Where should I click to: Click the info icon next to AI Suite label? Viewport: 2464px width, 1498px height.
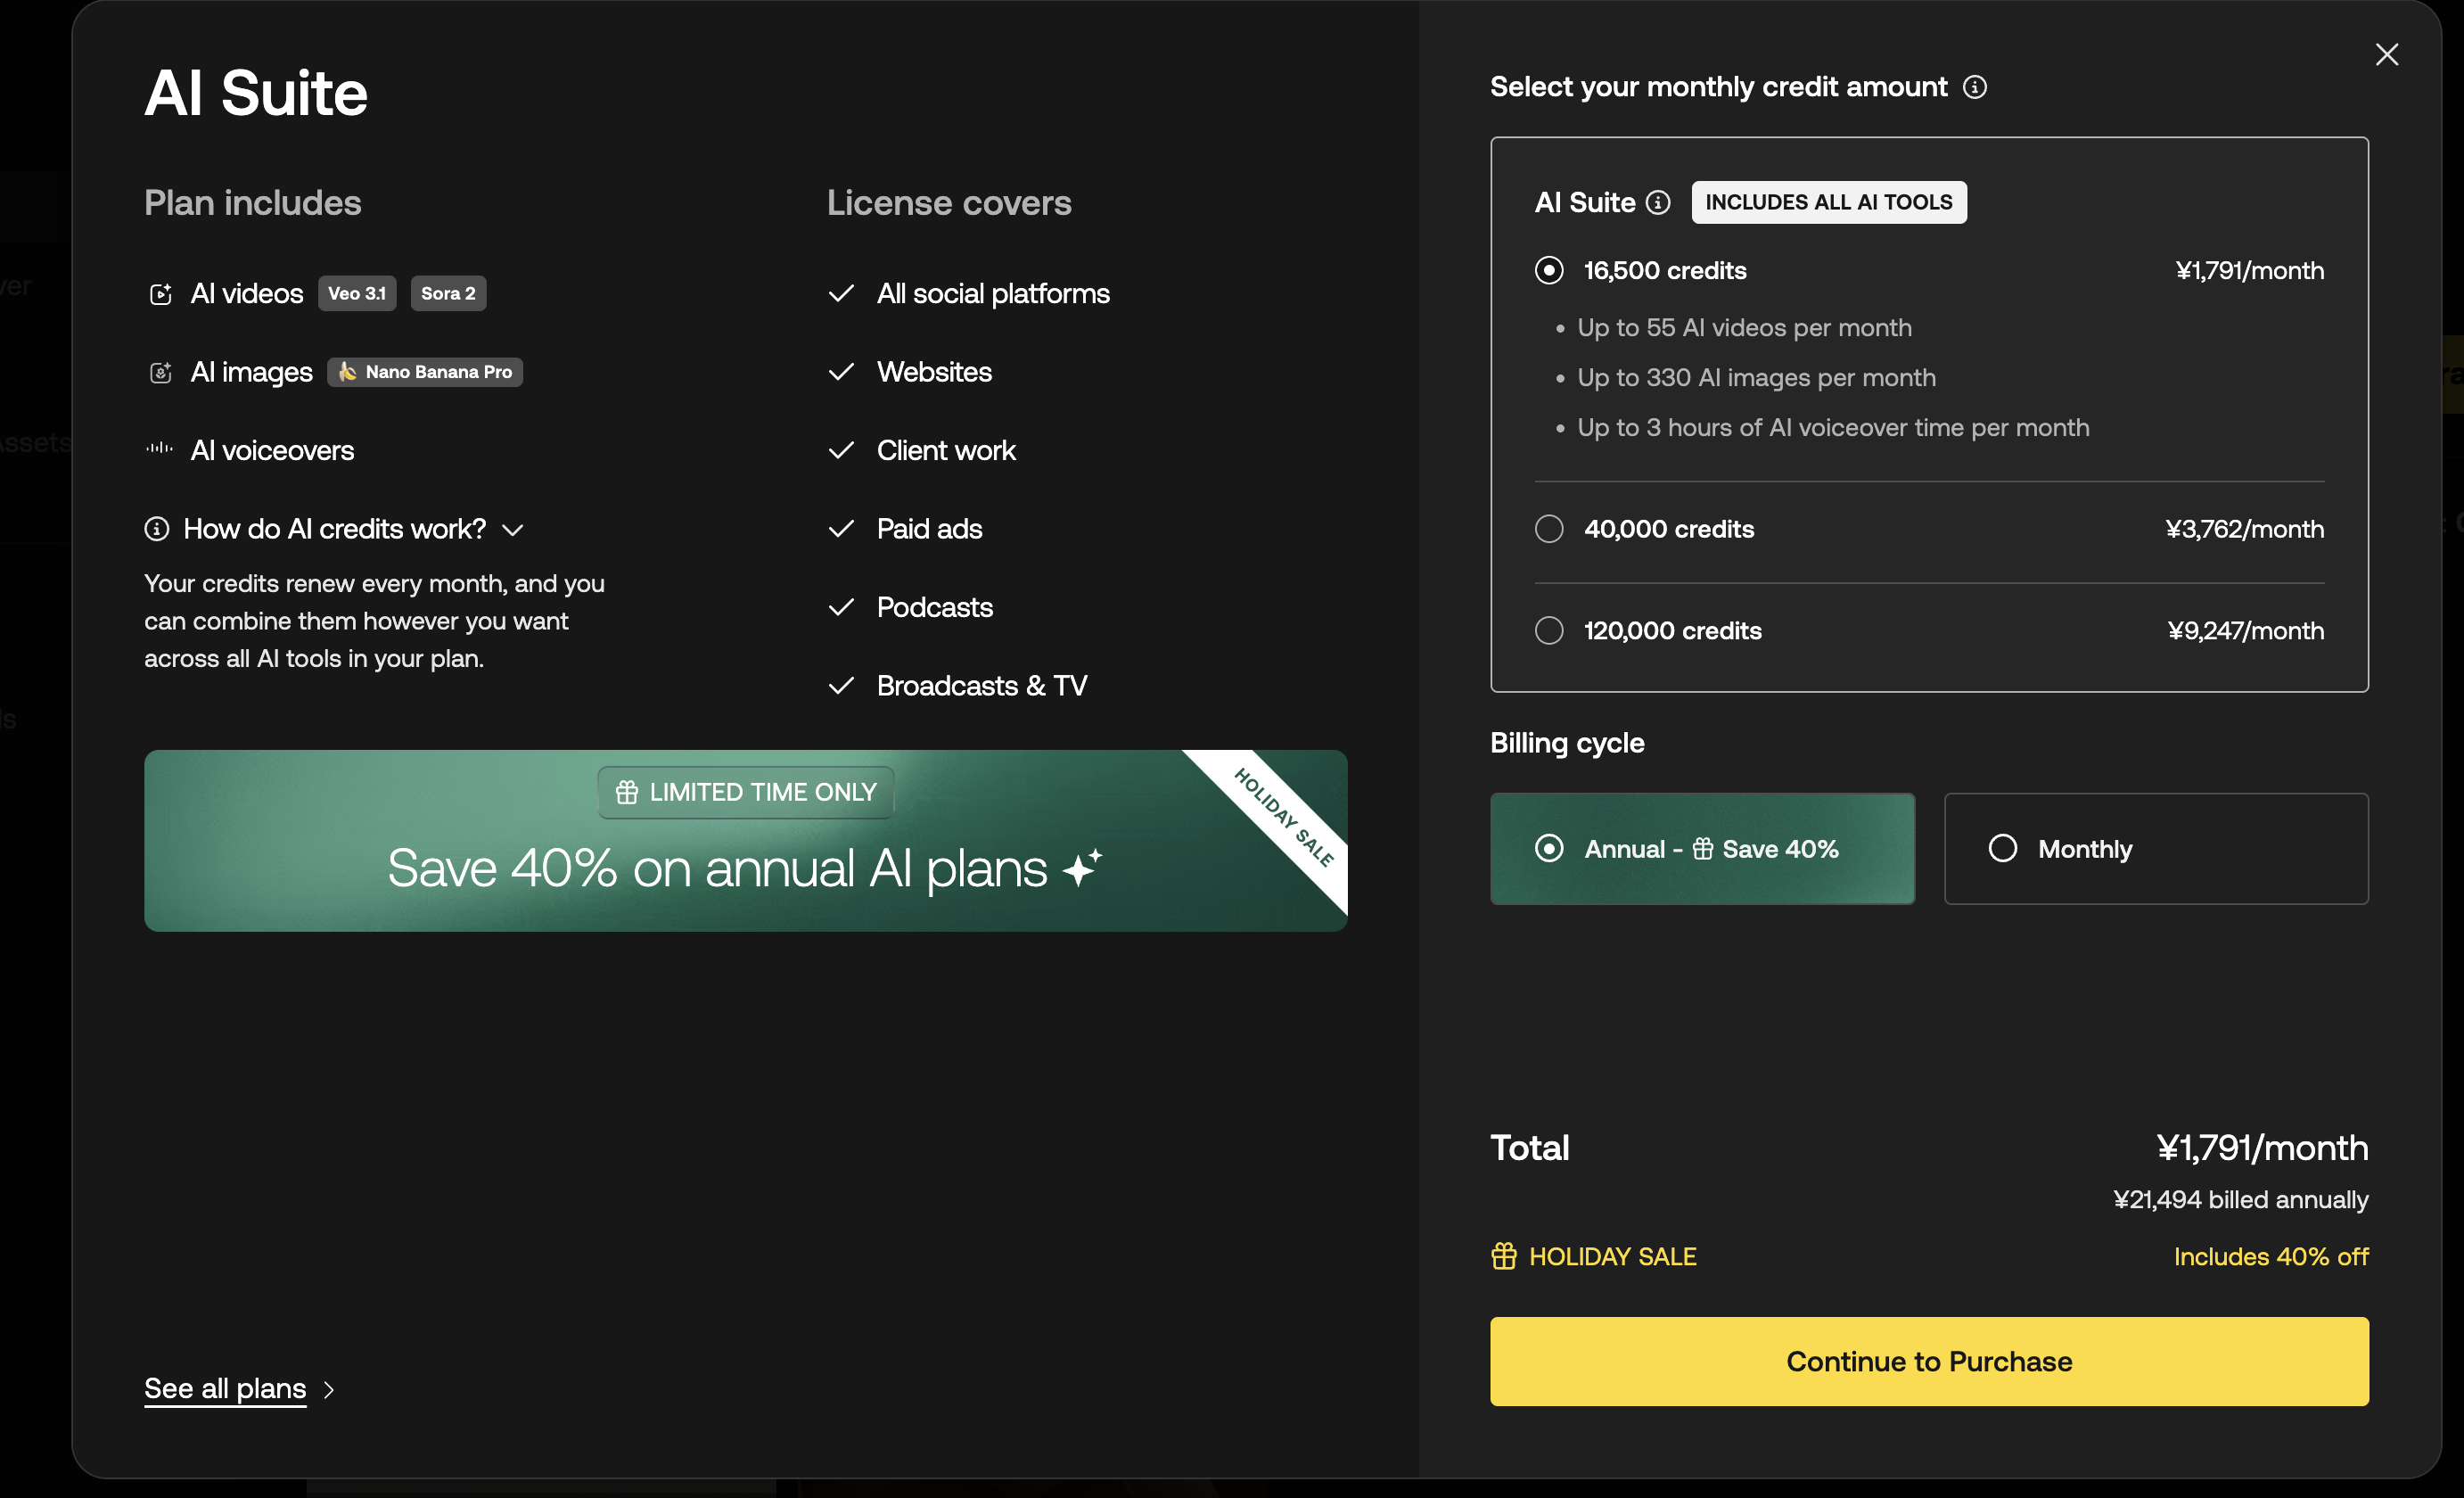tap(1658, 203)
